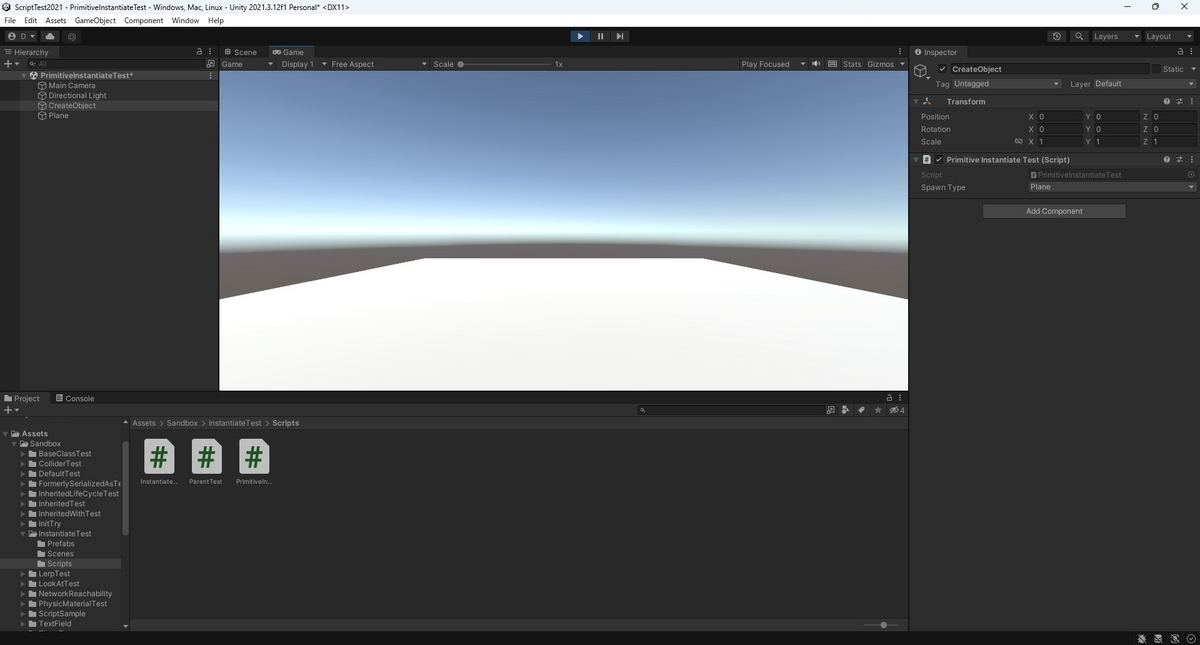The image size is (1200, 645).
Task: Open the Undo History icon near Layers
Action: pyautogui.click(x=1057, y=36)
